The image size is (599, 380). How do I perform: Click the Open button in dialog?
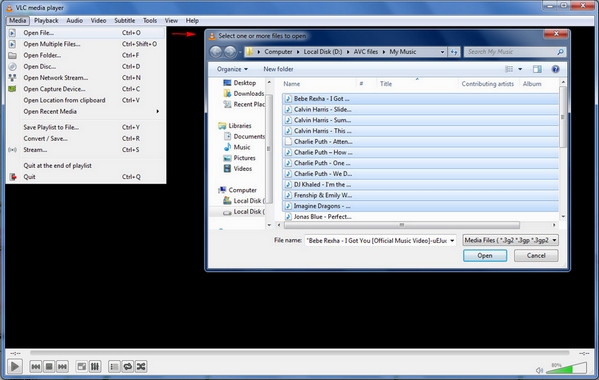click(485, 255)
